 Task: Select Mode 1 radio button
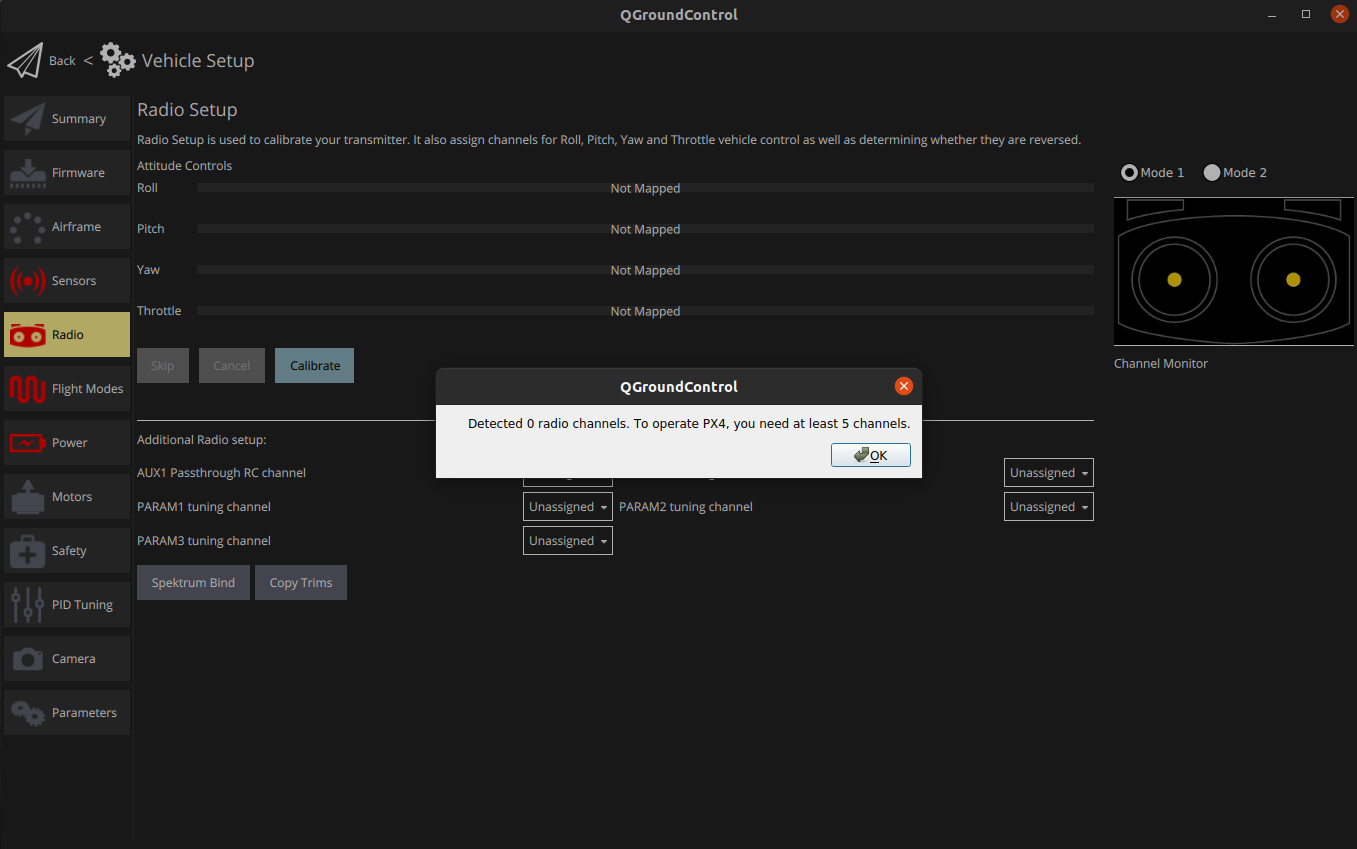[1129, 173]
